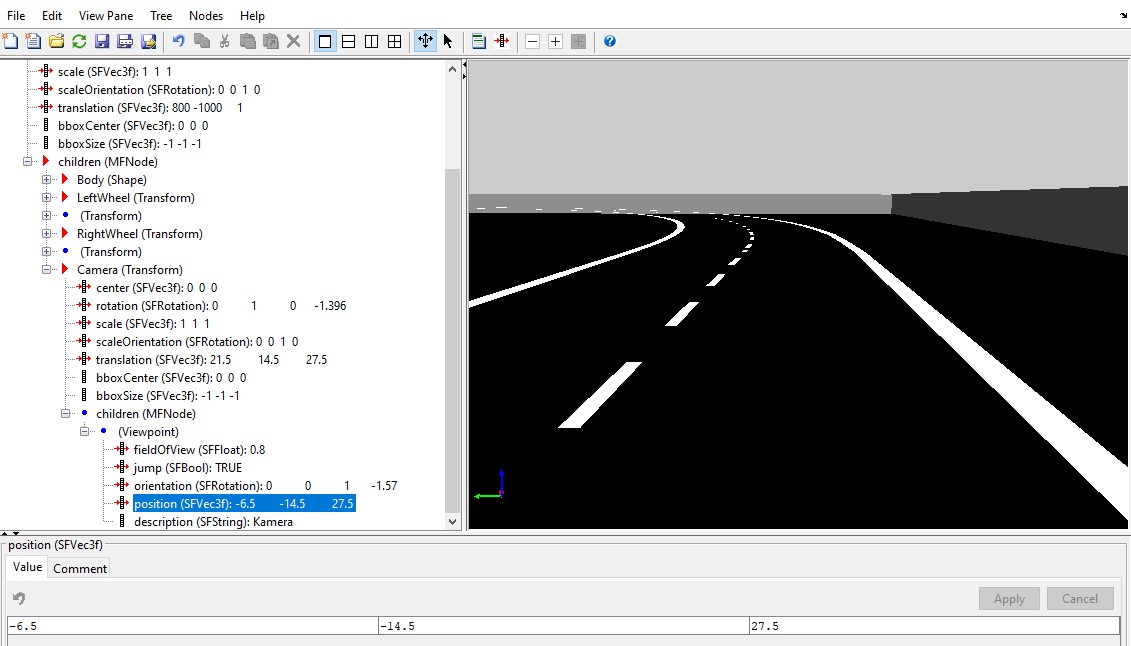
Task: Toggle the four-pane grid view layout
Action: [x=395, y=41]
